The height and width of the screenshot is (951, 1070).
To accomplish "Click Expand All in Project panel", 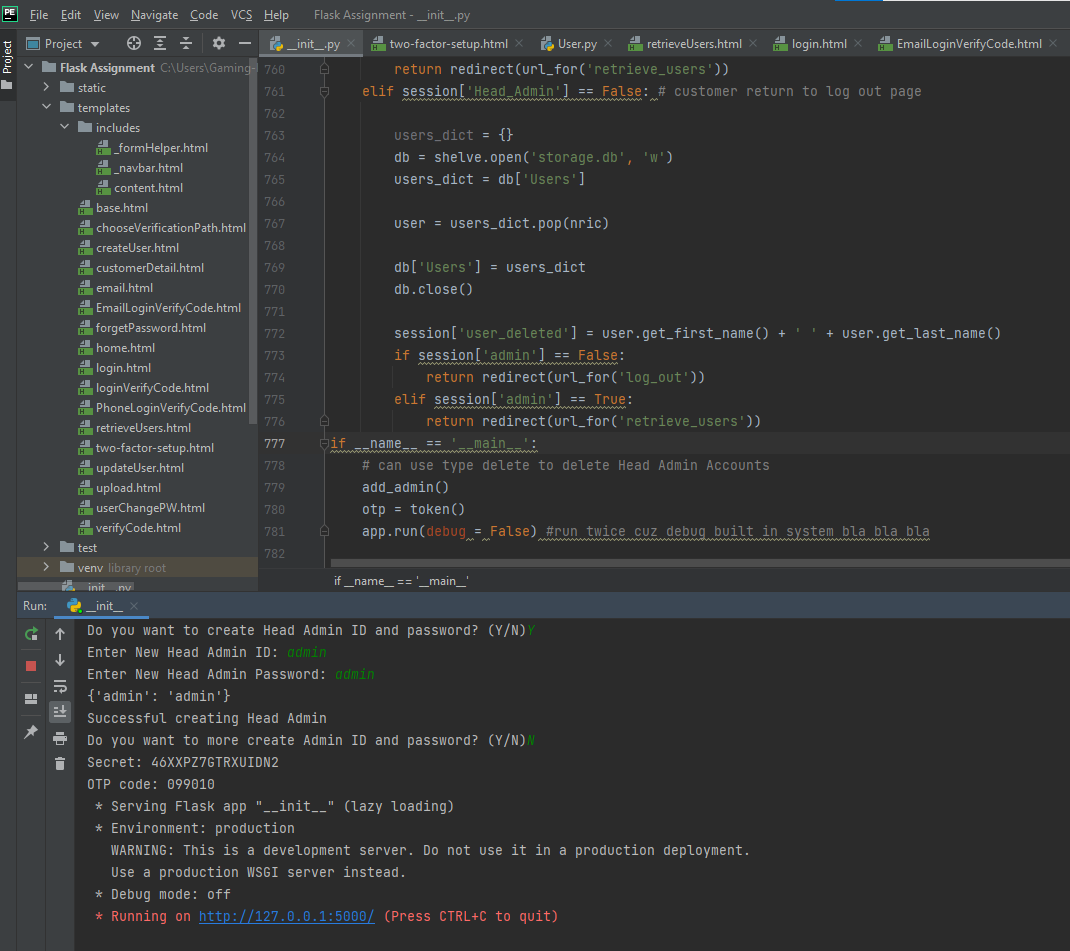I will click(x=160, y=44).
